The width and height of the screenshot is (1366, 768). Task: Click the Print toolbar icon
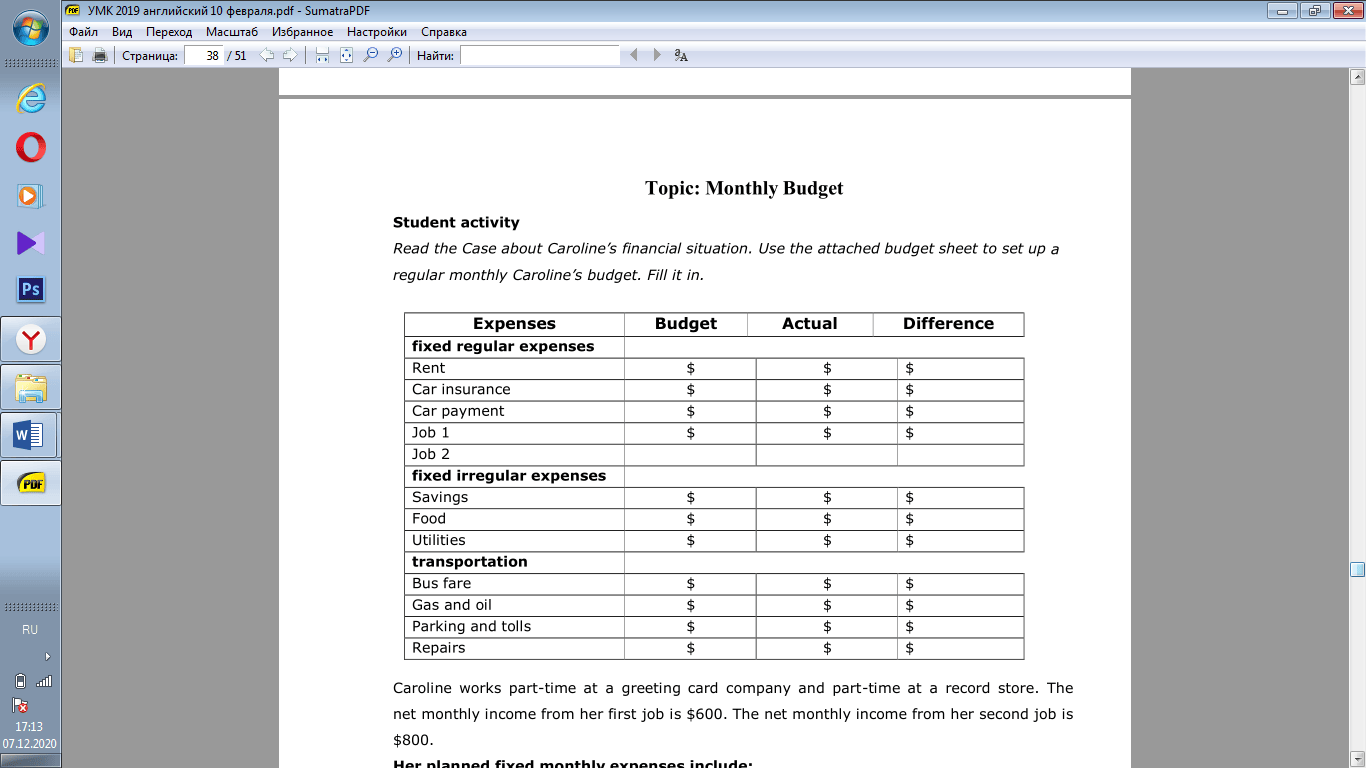(x=100, y=56)
